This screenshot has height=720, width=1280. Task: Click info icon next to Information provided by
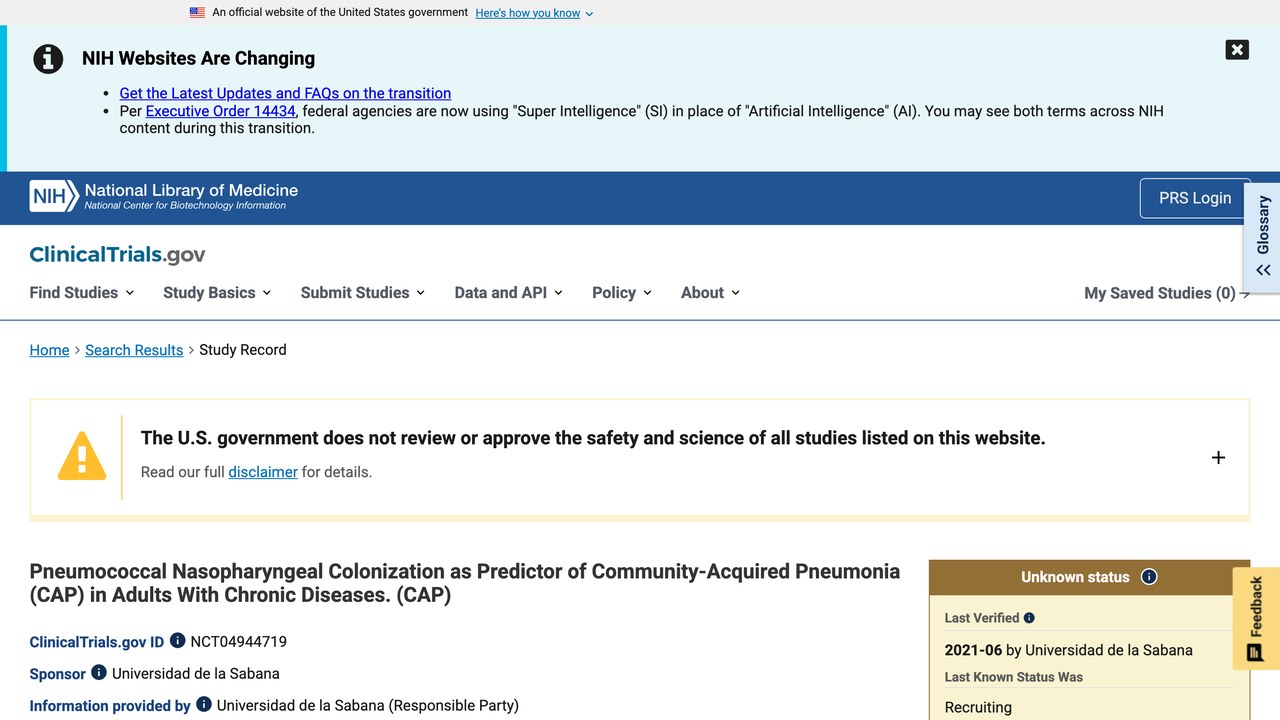click(203, 704)
